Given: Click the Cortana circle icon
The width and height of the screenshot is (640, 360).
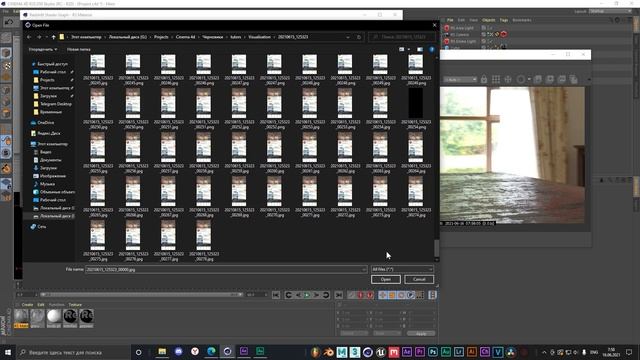Looking at the screenshot, I should click(x=138, y=352).
